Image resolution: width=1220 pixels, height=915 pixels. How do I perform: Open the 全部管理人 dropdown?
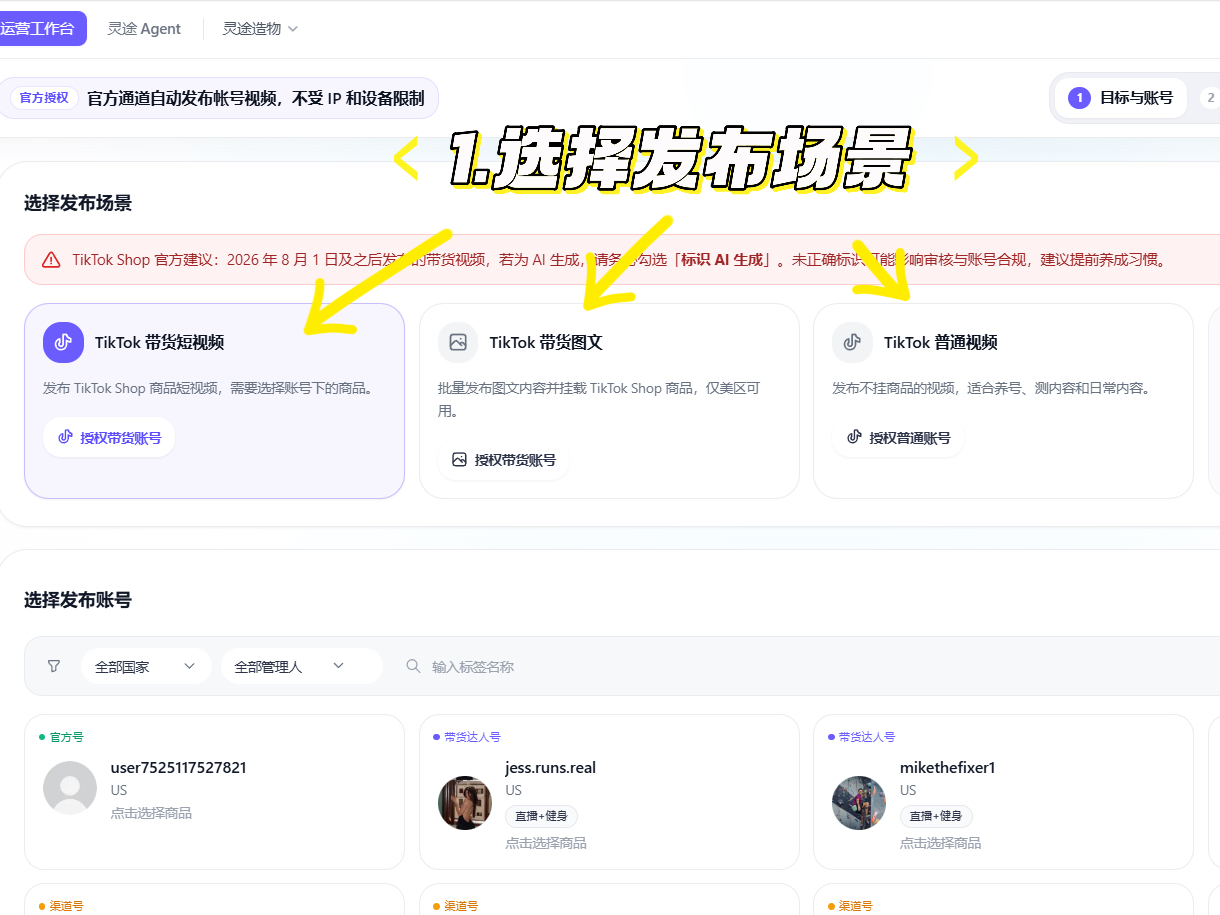[302, 666]
